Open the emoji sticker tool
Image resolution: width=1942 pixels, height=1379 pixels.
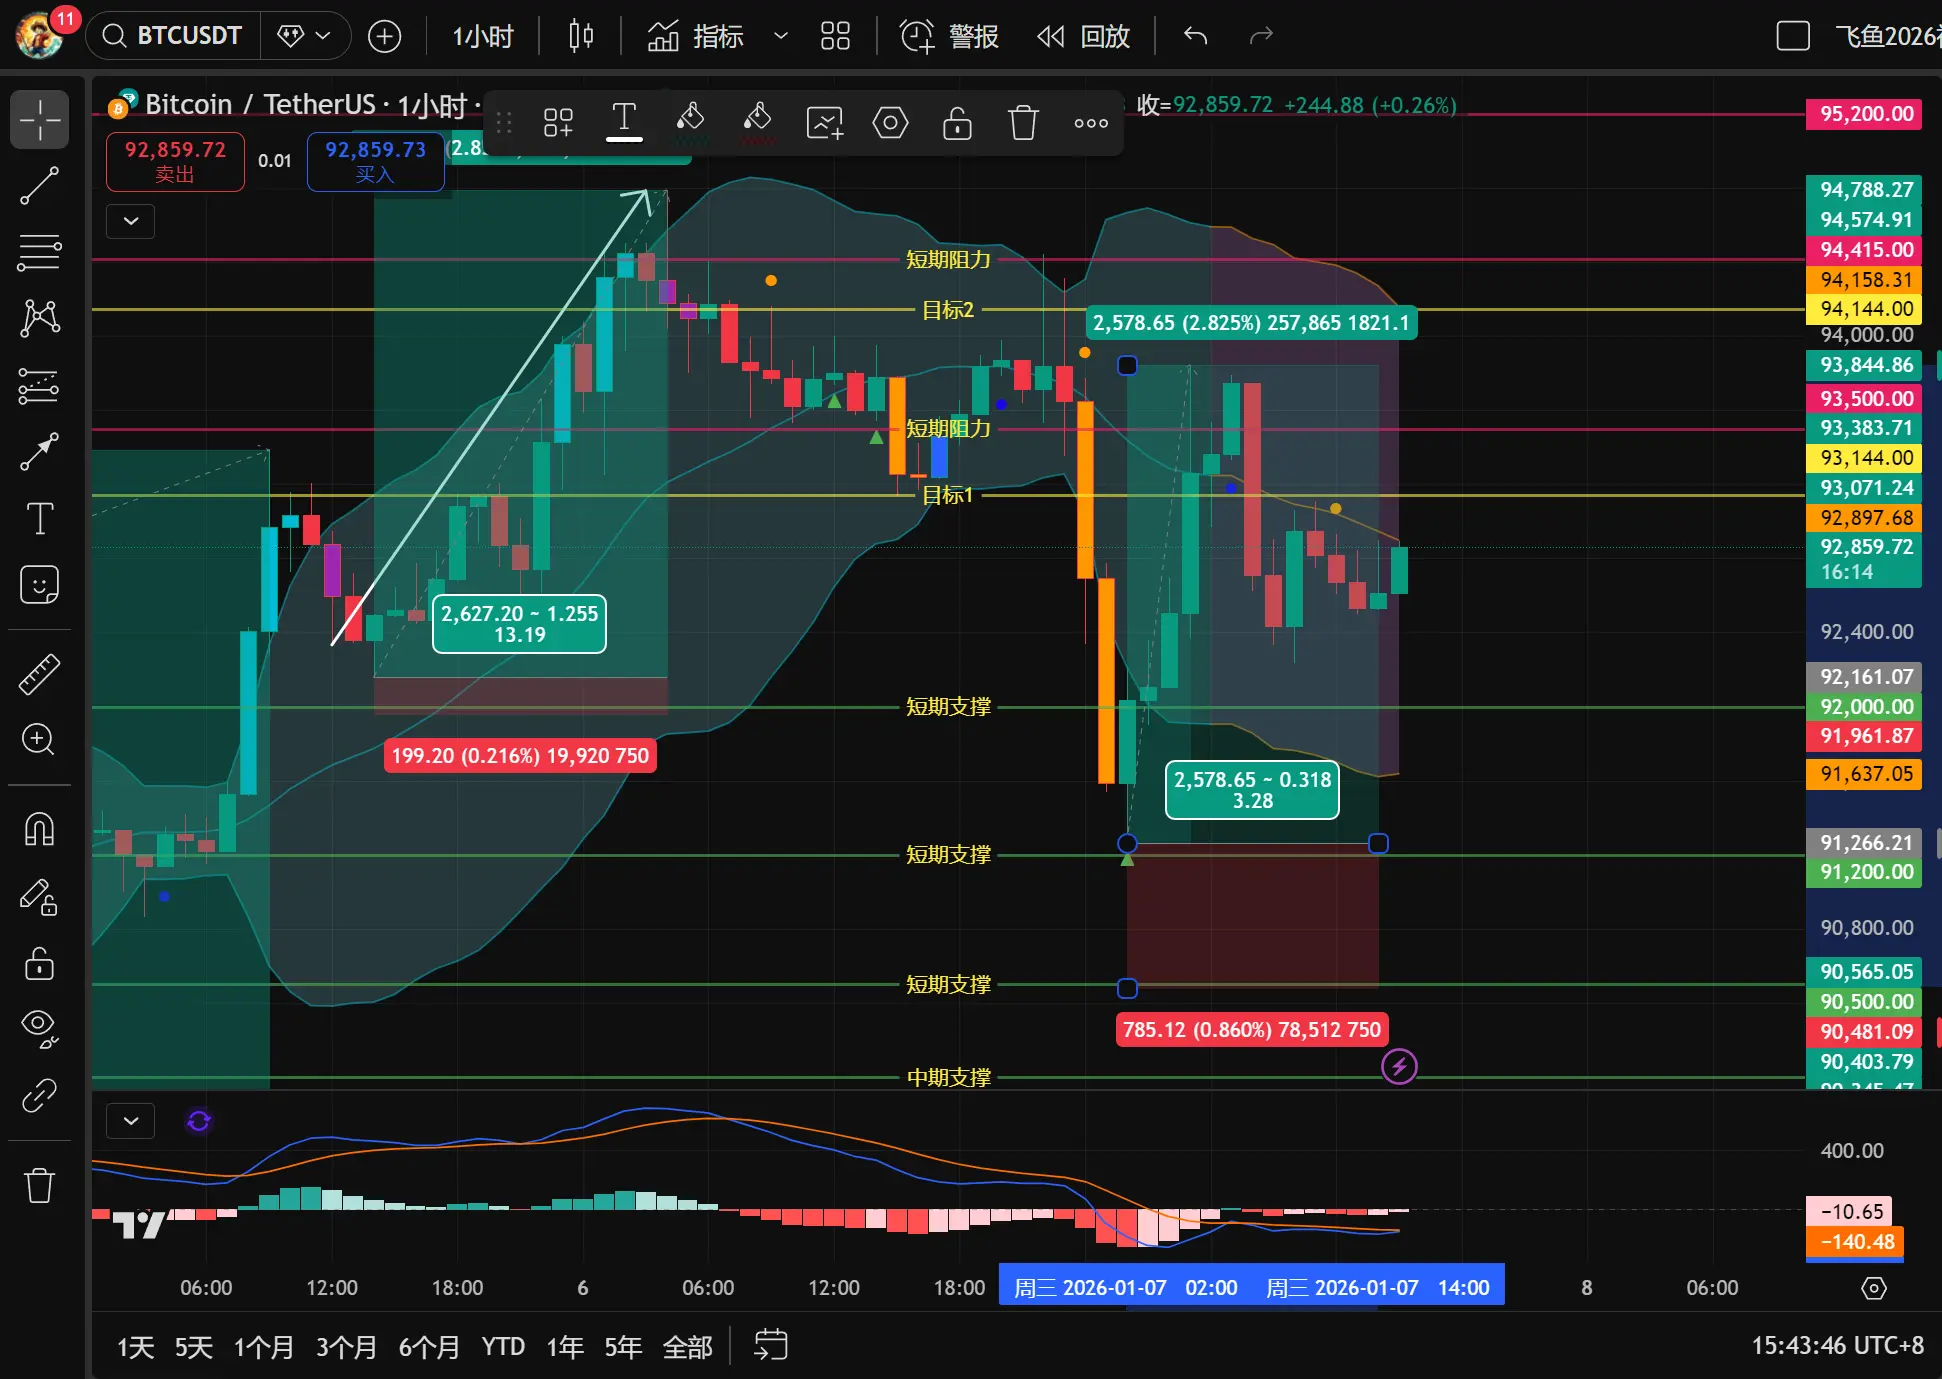[39, 585]
